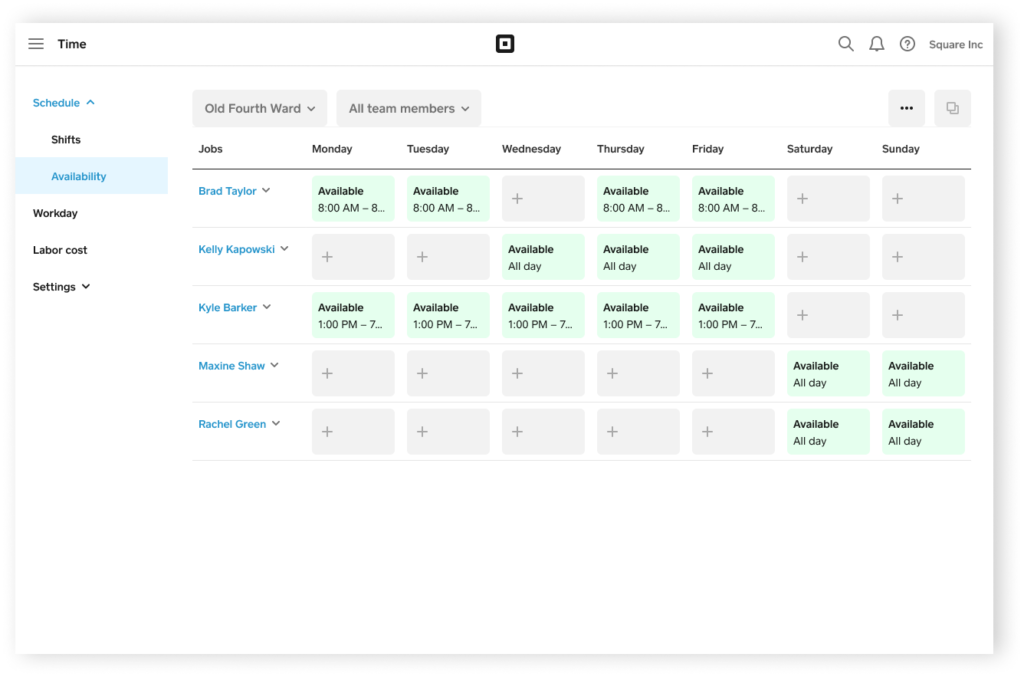Add Sunday availability for Kyle Barker
The width and height of the screenshot is (1024, 677).
[x=923, y=315]
